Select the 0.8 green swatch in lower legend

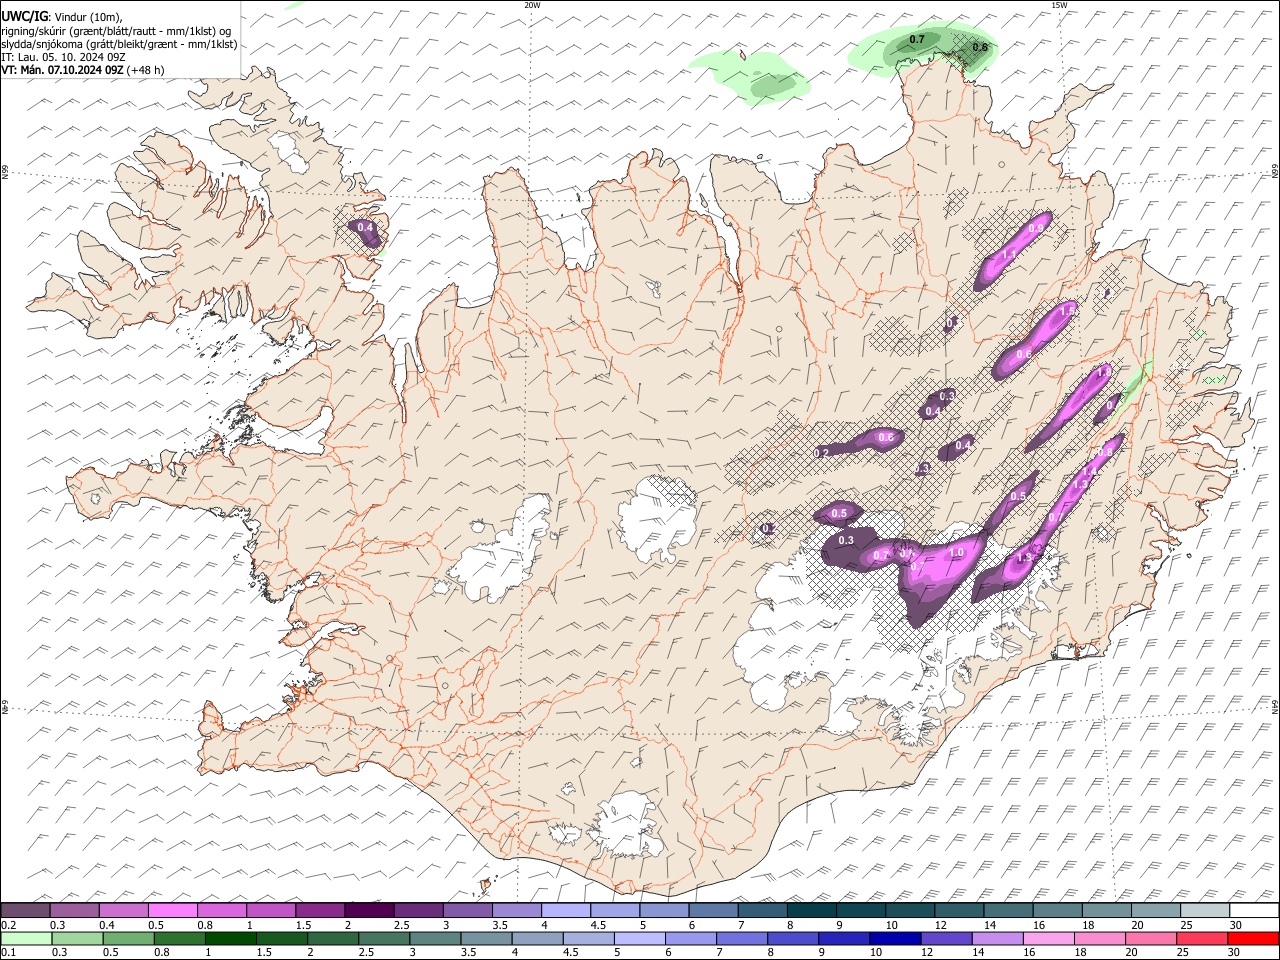point(179,938)
